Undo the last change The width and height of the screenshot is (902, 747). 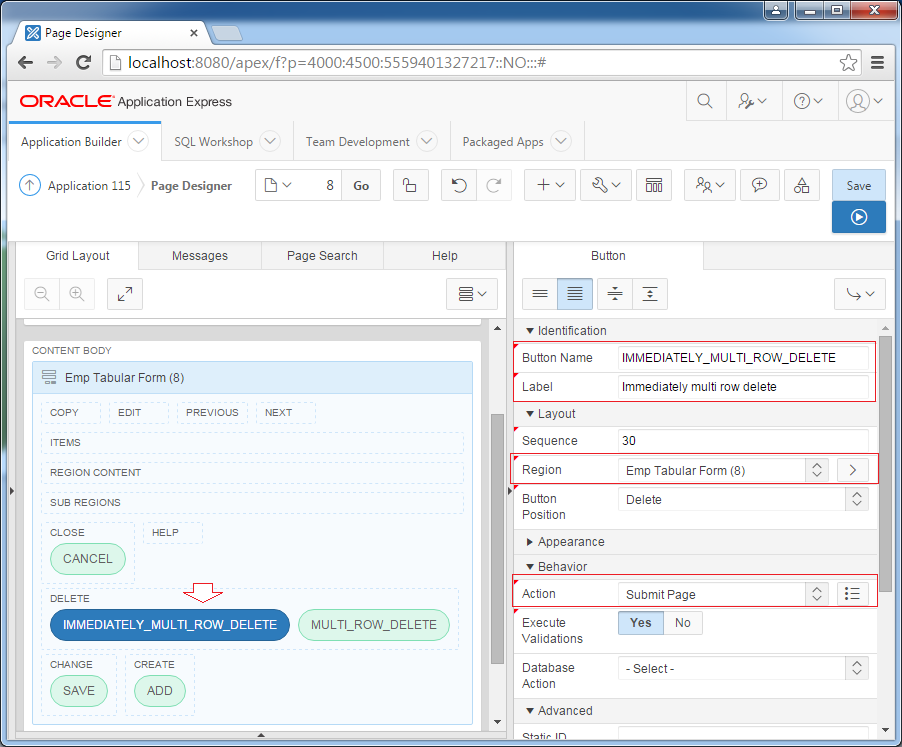coord(458,185)
